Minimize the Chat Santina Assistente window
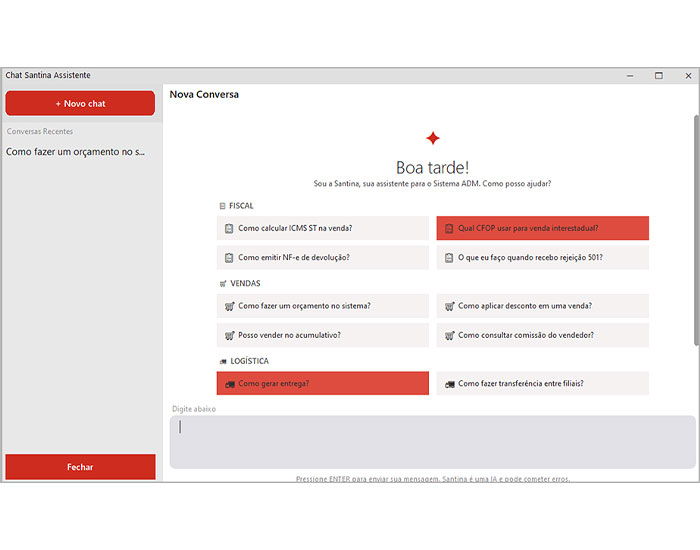 click(630, 76)
